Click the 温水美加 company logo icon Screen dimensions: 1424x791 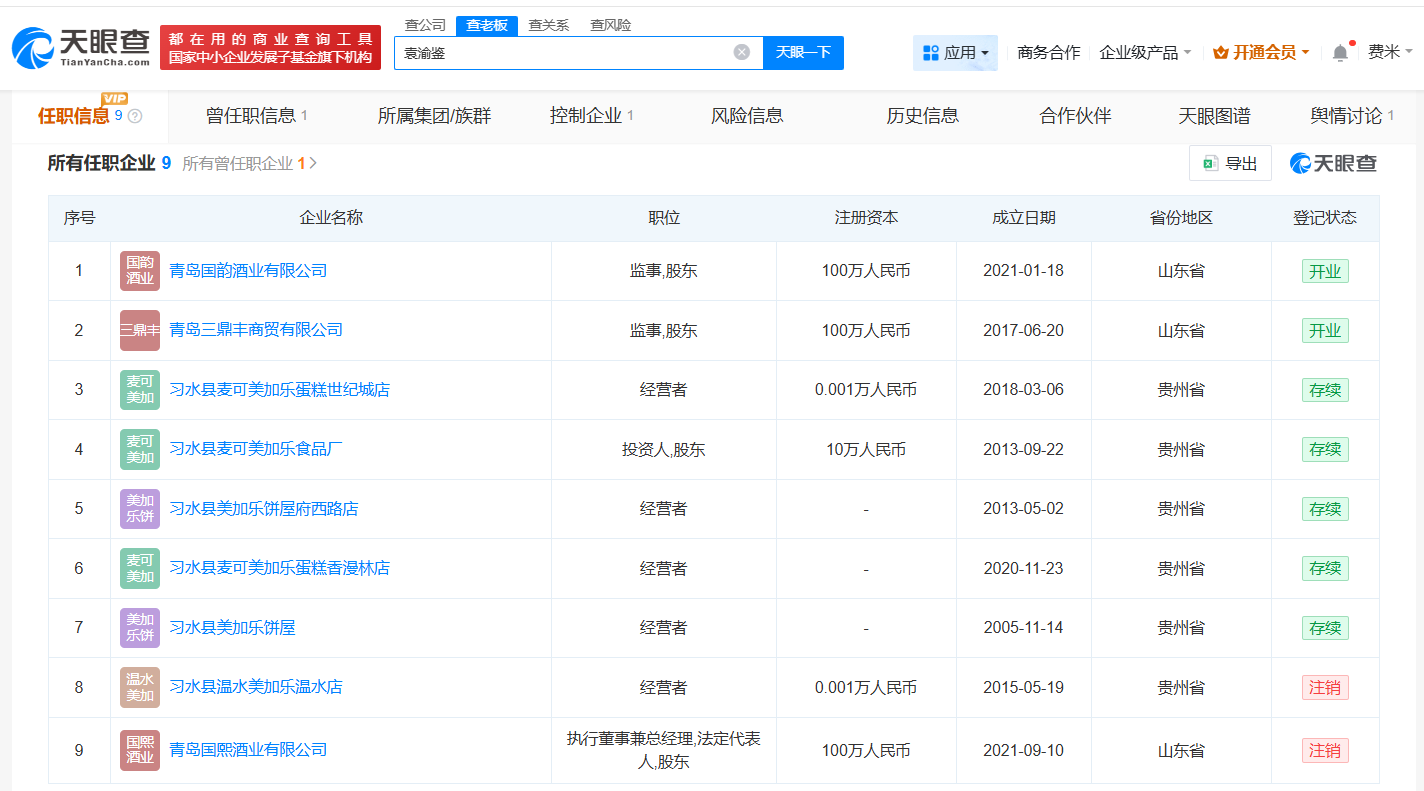[140, 687]
